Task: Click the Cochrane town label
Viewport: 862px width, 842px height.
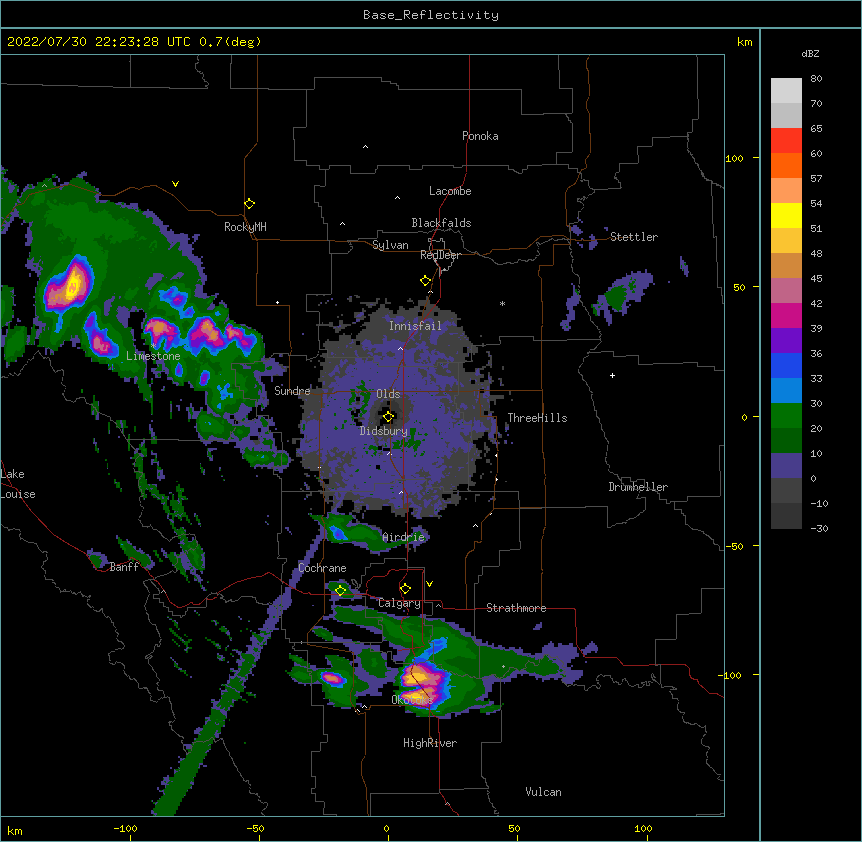Action: (x=322, y=568)
